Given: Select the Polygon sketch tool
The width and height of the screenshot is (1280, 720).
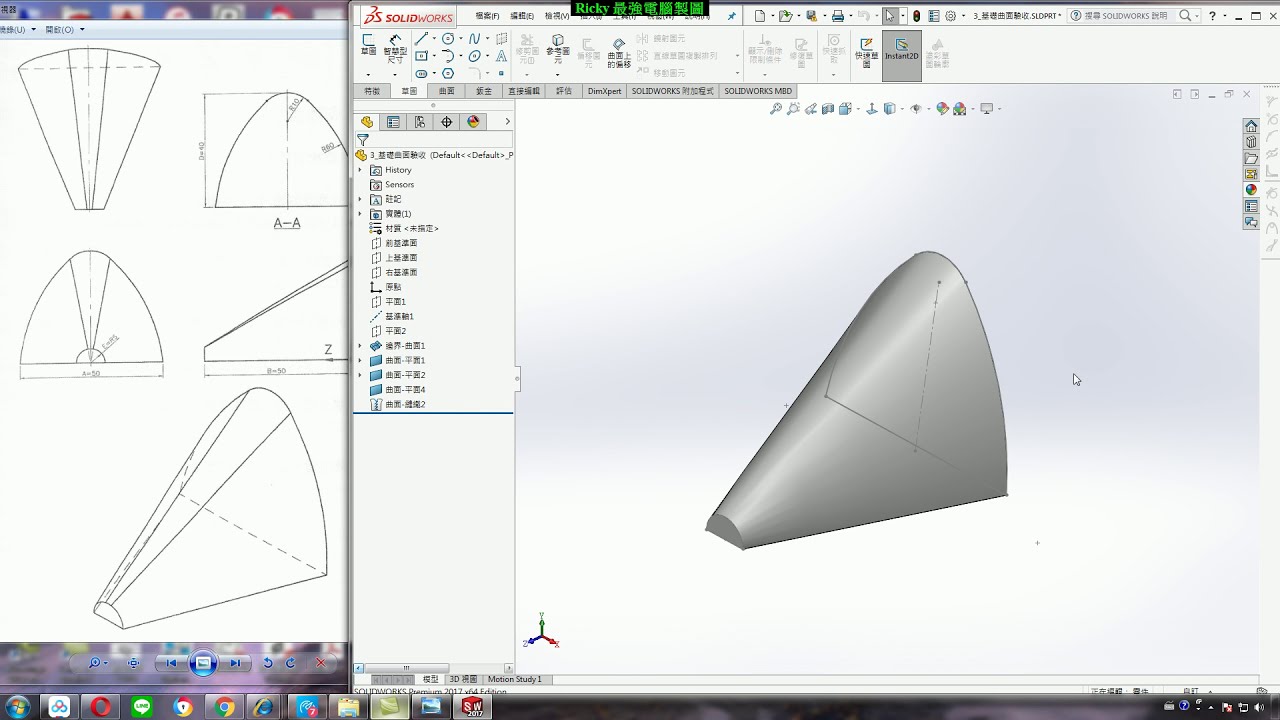Looking at the screenshot, I should tap(448, 73).
